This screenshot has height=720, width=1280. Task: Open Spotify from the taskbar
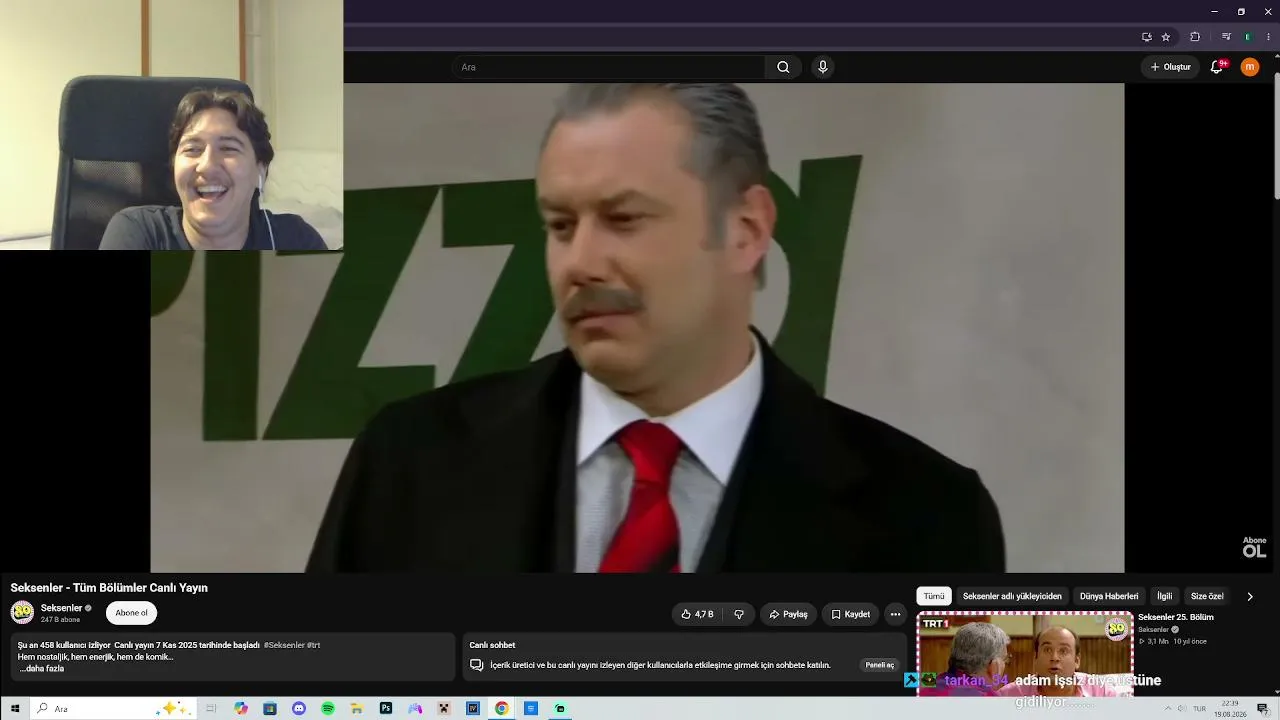click(x=328, y=708)
